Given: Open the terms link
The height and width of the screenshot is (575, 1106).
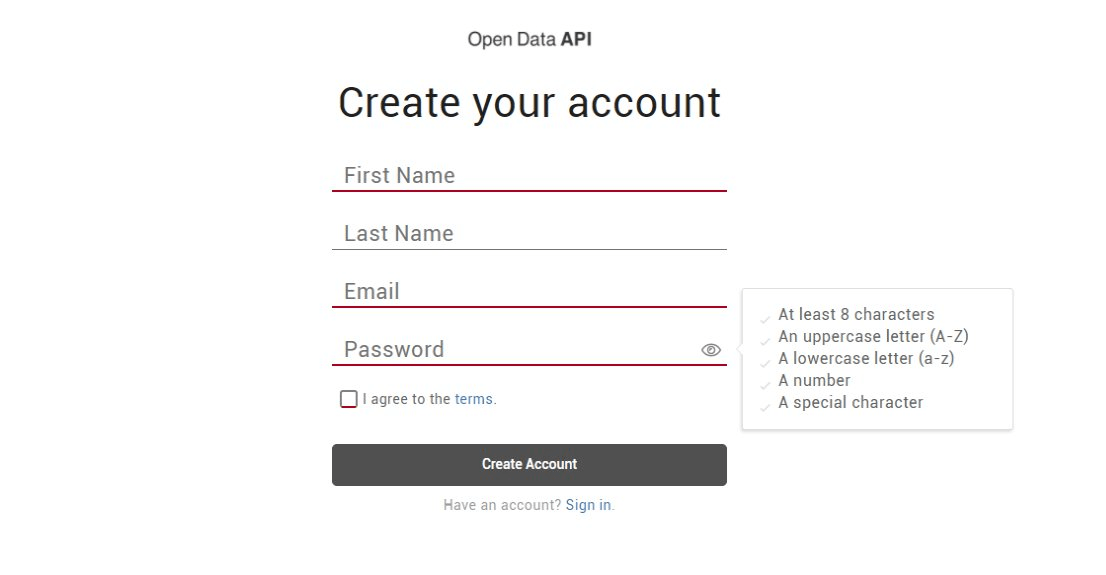Looking at the screenshot, I should 473,399.
